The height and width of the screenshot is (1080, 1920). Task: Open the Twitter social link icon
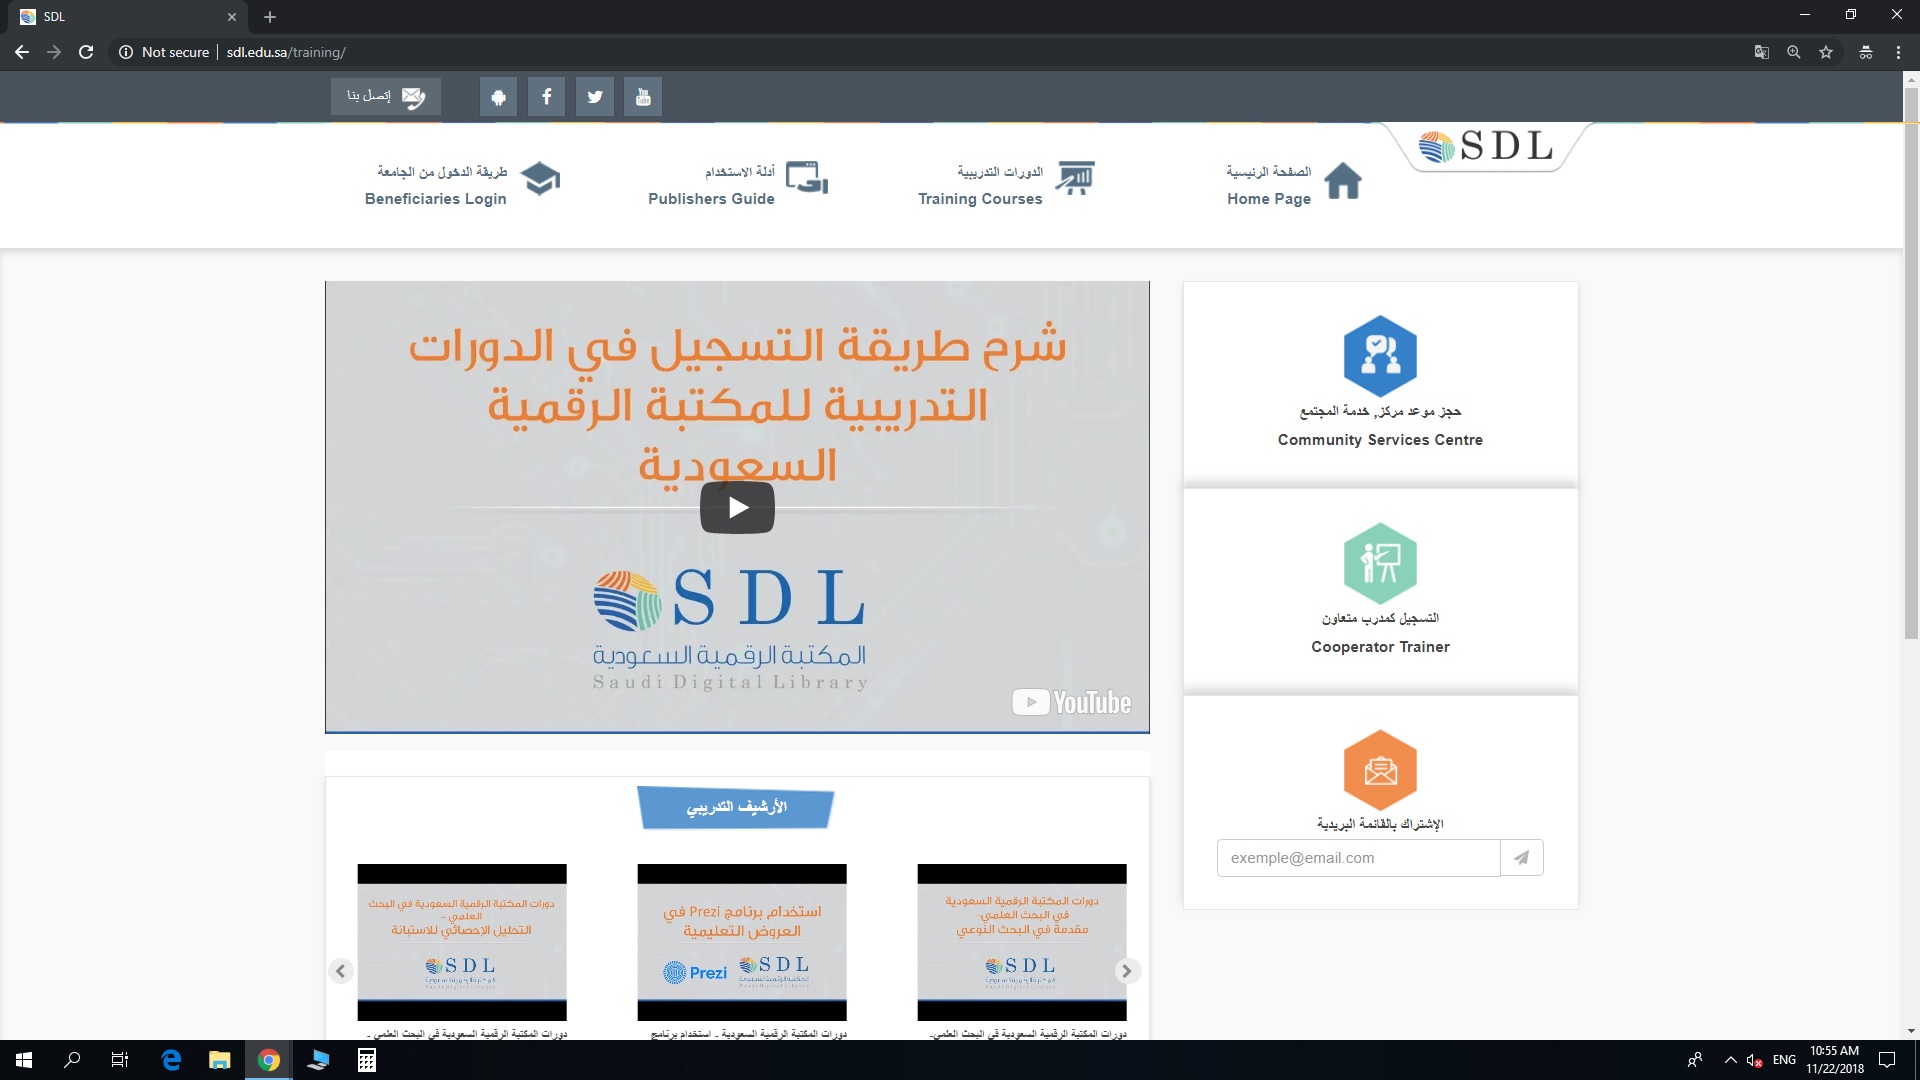(595, 97)
